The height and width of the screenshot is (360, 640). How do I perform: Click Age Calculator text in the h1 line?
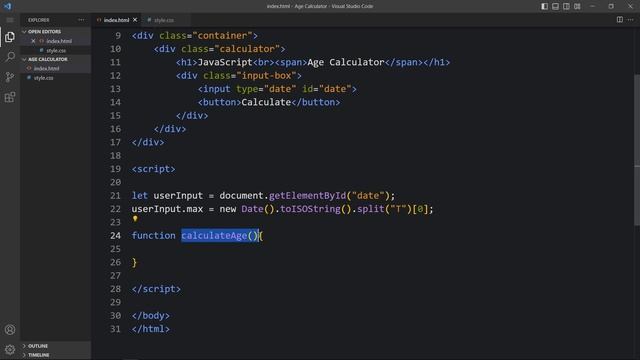[x=346, y=62]
